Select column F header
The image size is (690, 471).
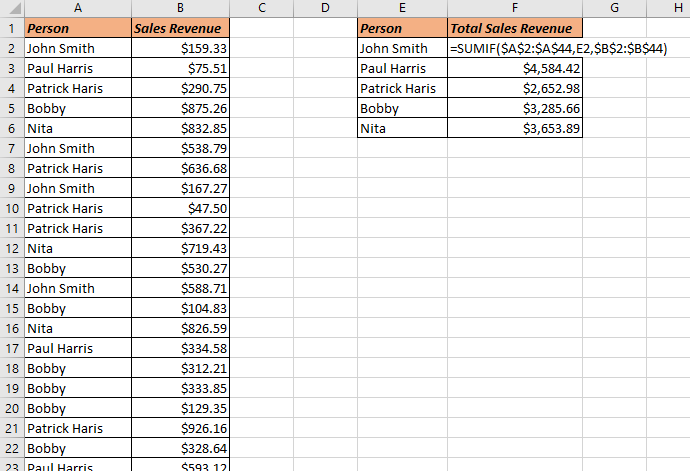pyautogui.click(x=514, y=9)
